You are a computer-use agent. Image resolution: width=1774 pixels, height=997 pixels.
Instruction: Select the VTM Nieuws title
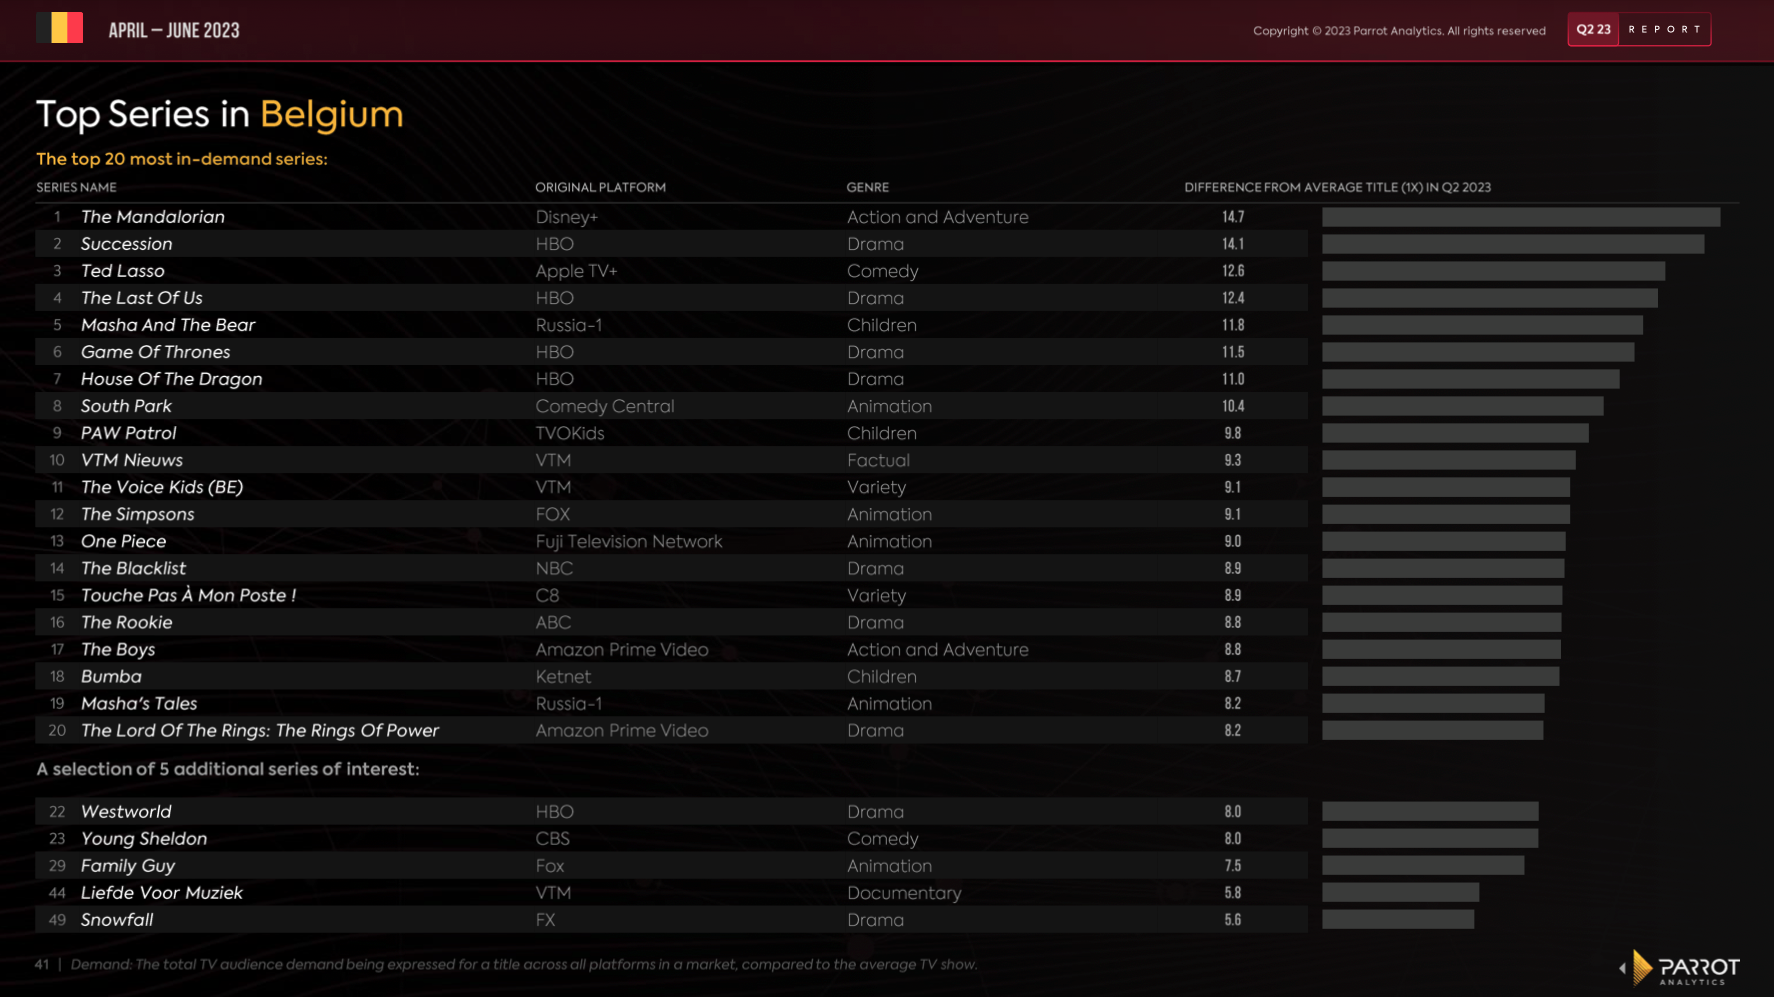click(131, 460)
